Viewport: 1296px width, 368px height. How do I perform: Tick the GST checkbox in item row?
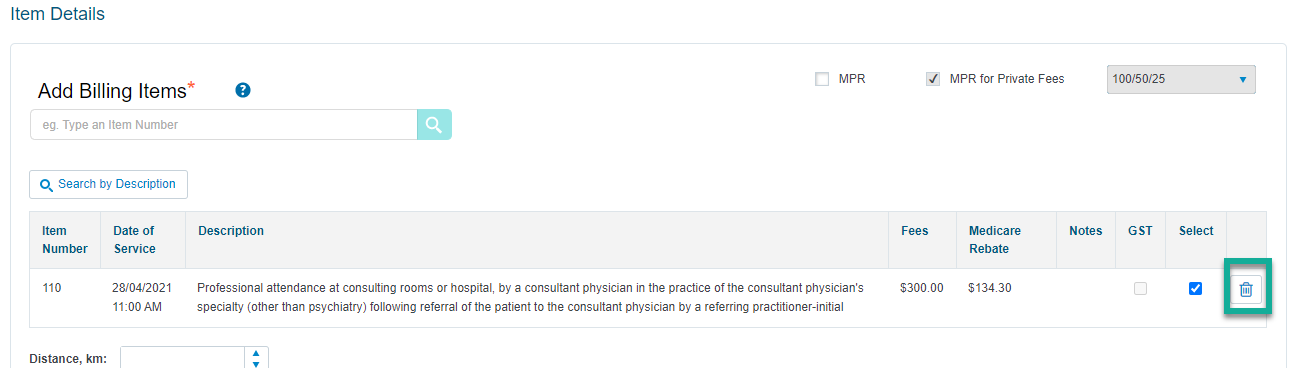point(1140,289)
